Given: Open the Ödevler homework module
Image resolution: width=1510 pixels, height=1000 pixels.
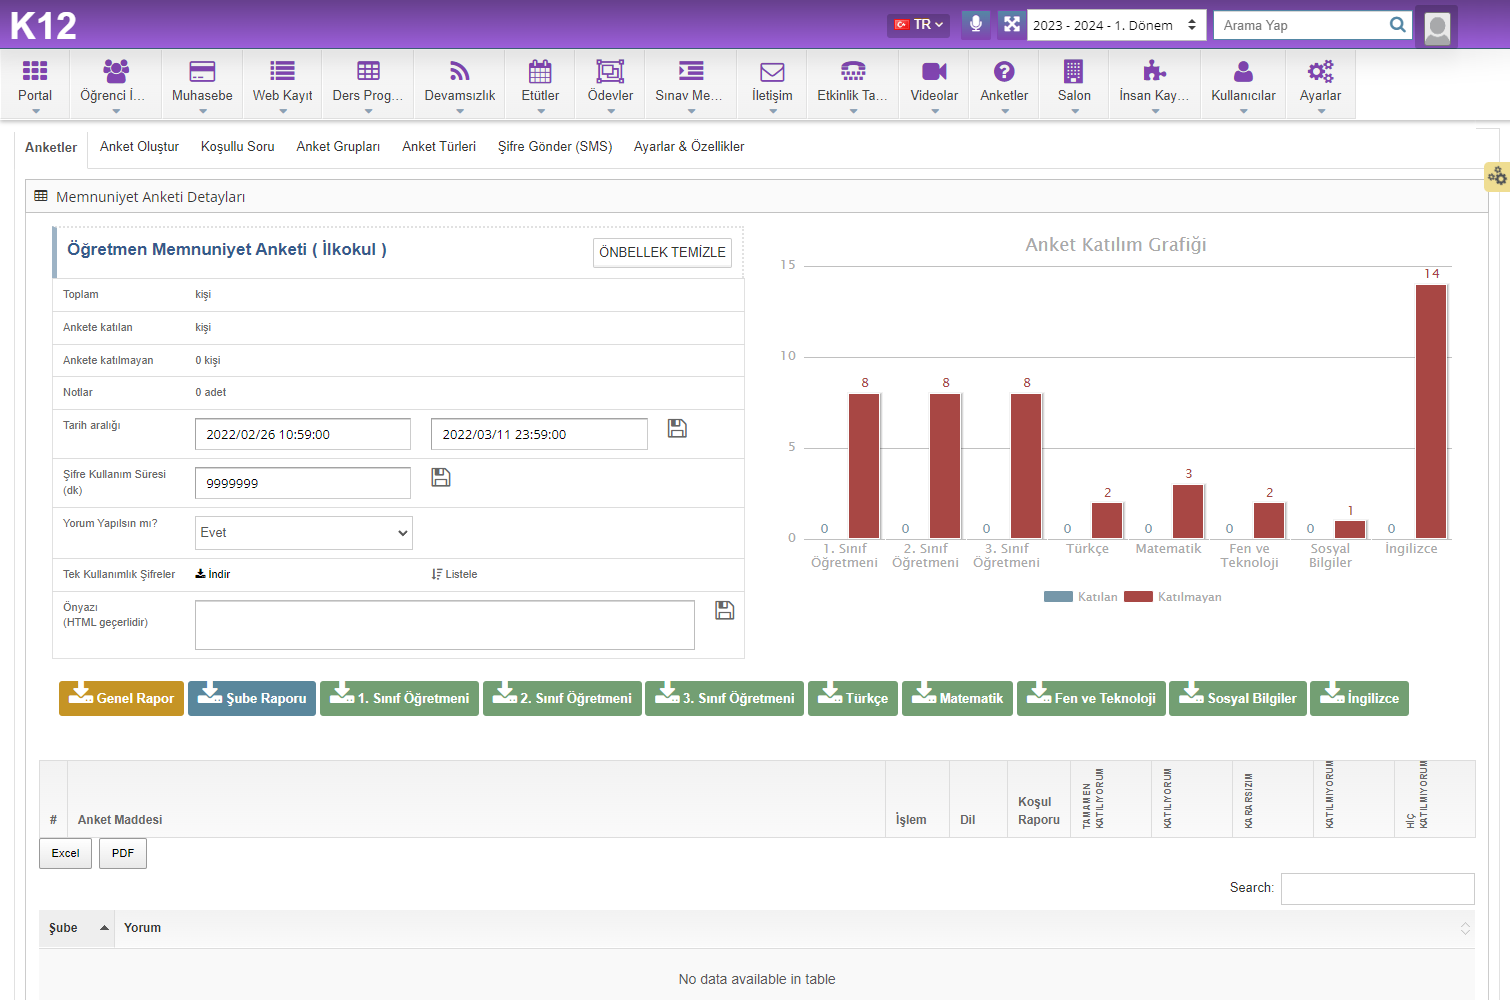Looking at the screenshot, I should 610,83.
